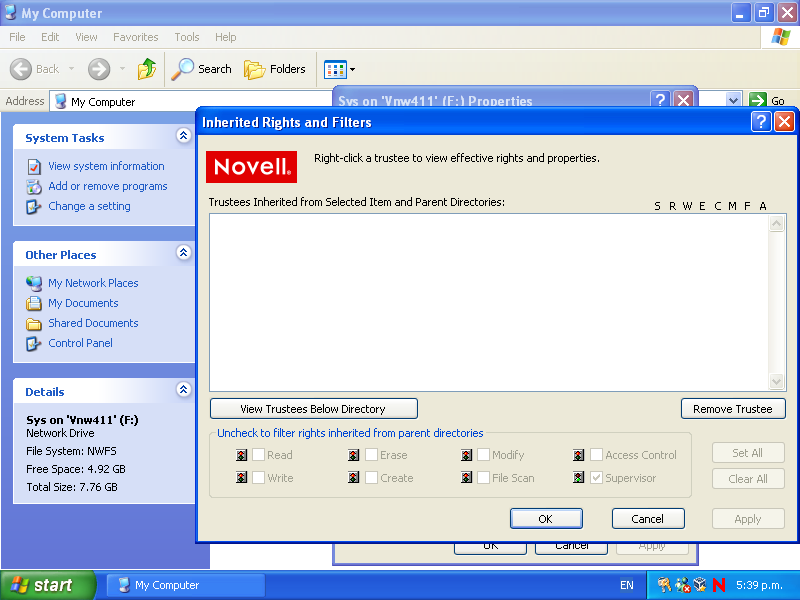This screenshot has width=800, height=600.
Task: Toggle the Folders pane button
Action: pyautogui.click(x=274, y=69)
